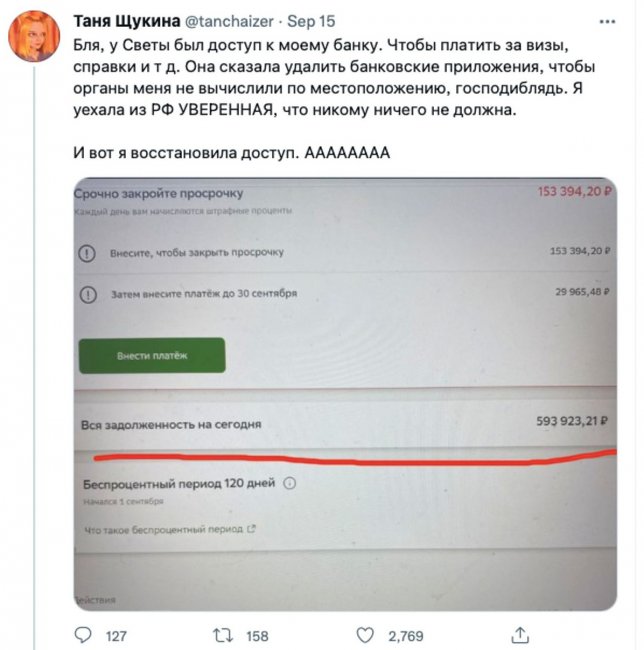The image size is (644, 650).
Task: Click warning icon beside Затем внесите платёж
Action: coord(88,295)
